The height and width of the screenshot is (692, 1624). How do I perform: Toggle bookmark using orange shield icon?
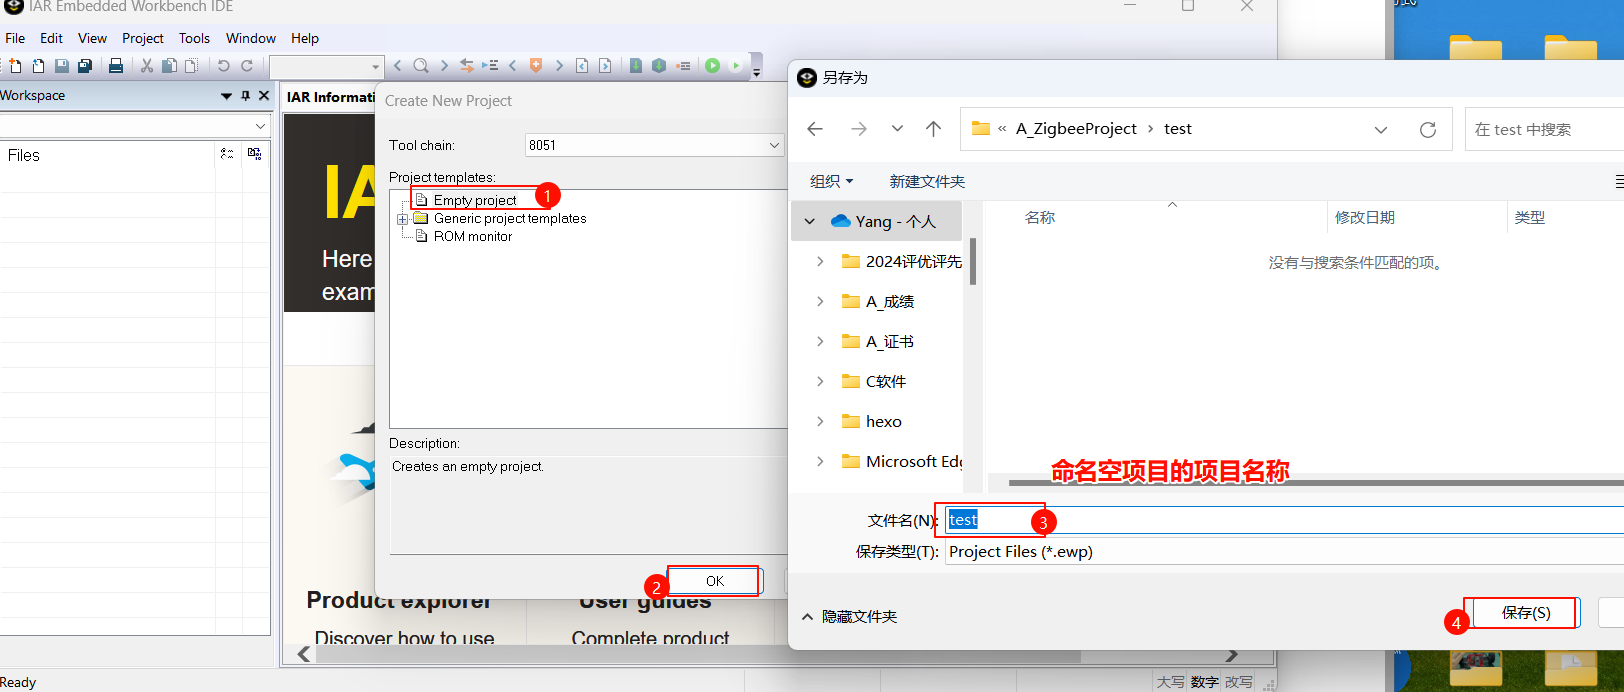click(536, 66)
